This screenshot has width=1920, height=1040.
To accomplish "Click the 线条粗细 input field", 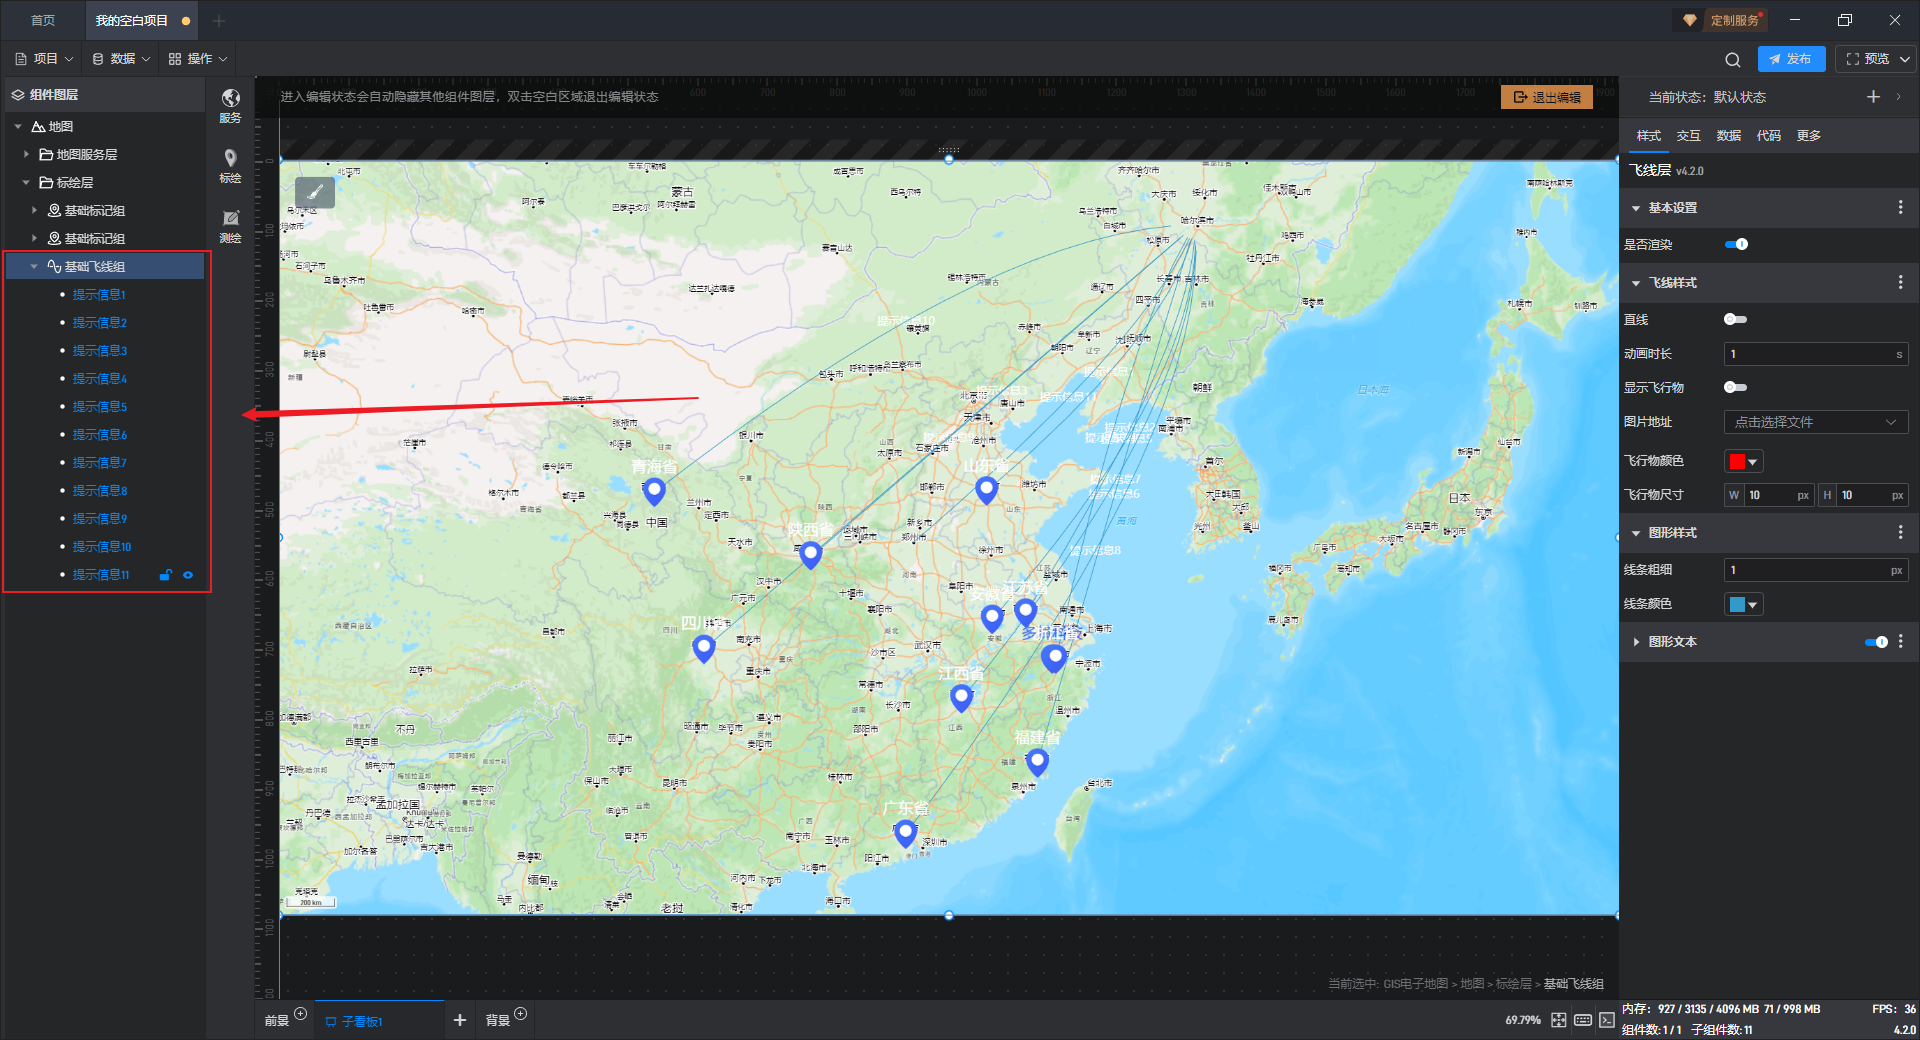I will pos(1816,570).
